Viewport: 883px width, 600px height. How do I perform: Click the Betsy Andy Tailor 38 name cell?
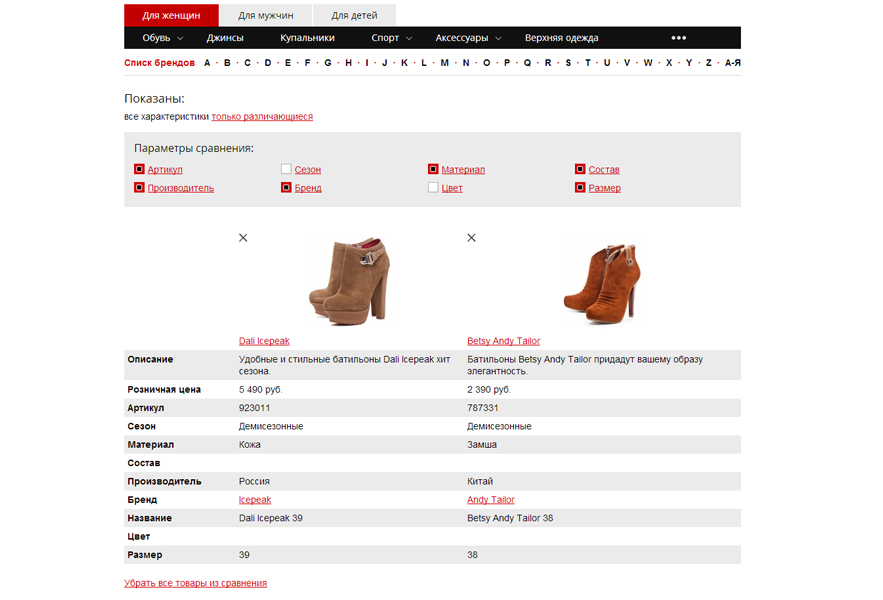click(x=510, y=518)
